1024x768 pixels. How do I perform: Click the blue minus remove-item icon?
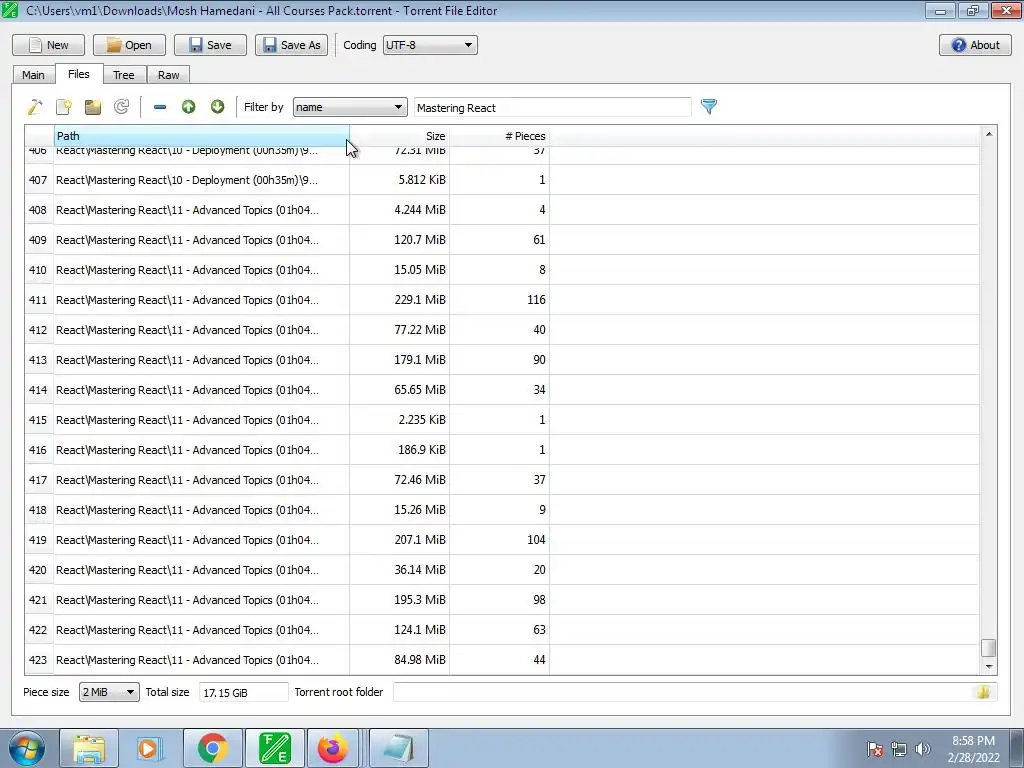(159, 107)
